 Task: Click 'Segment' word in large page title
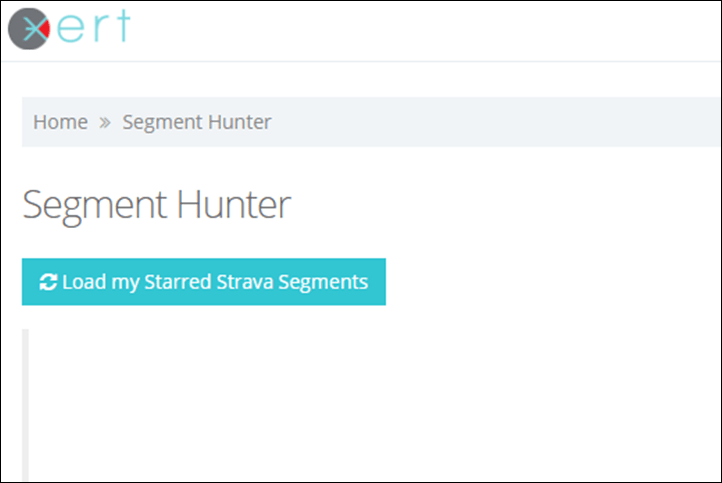95,206
